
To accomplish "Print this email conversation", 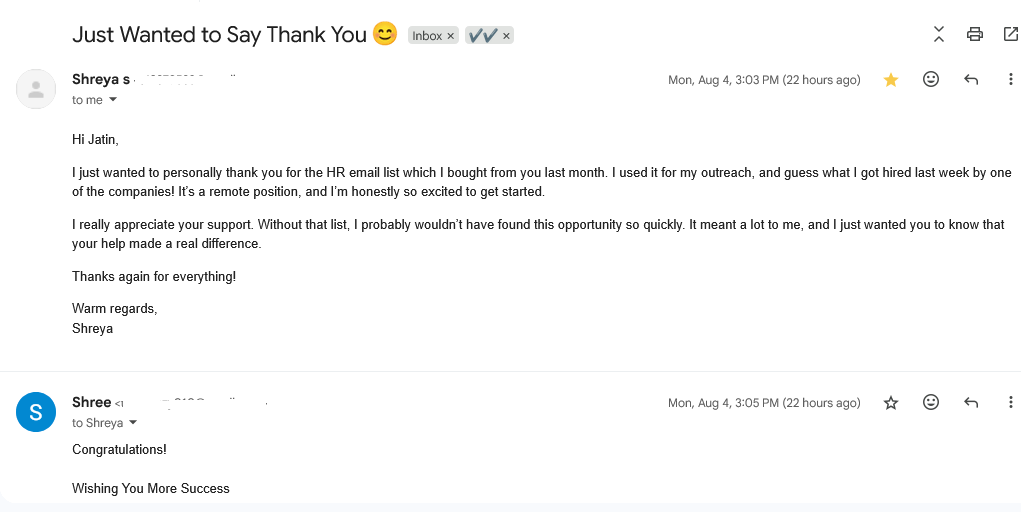I will [x=974, y=34].
